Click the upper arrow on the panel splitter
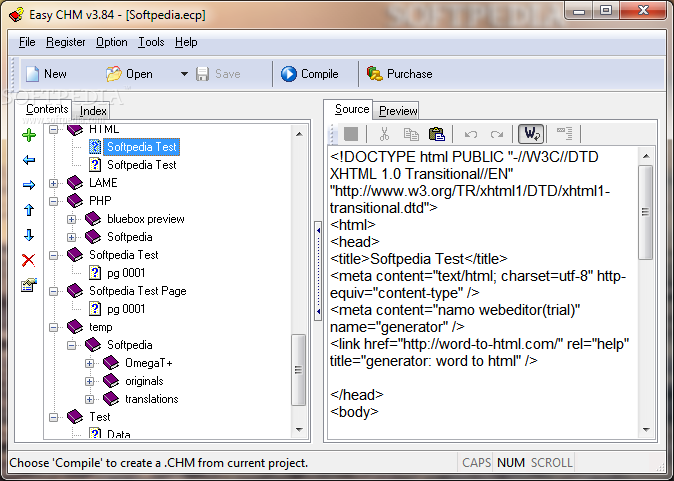Screen dimensions: 674x481 click(x=318, y=230)
